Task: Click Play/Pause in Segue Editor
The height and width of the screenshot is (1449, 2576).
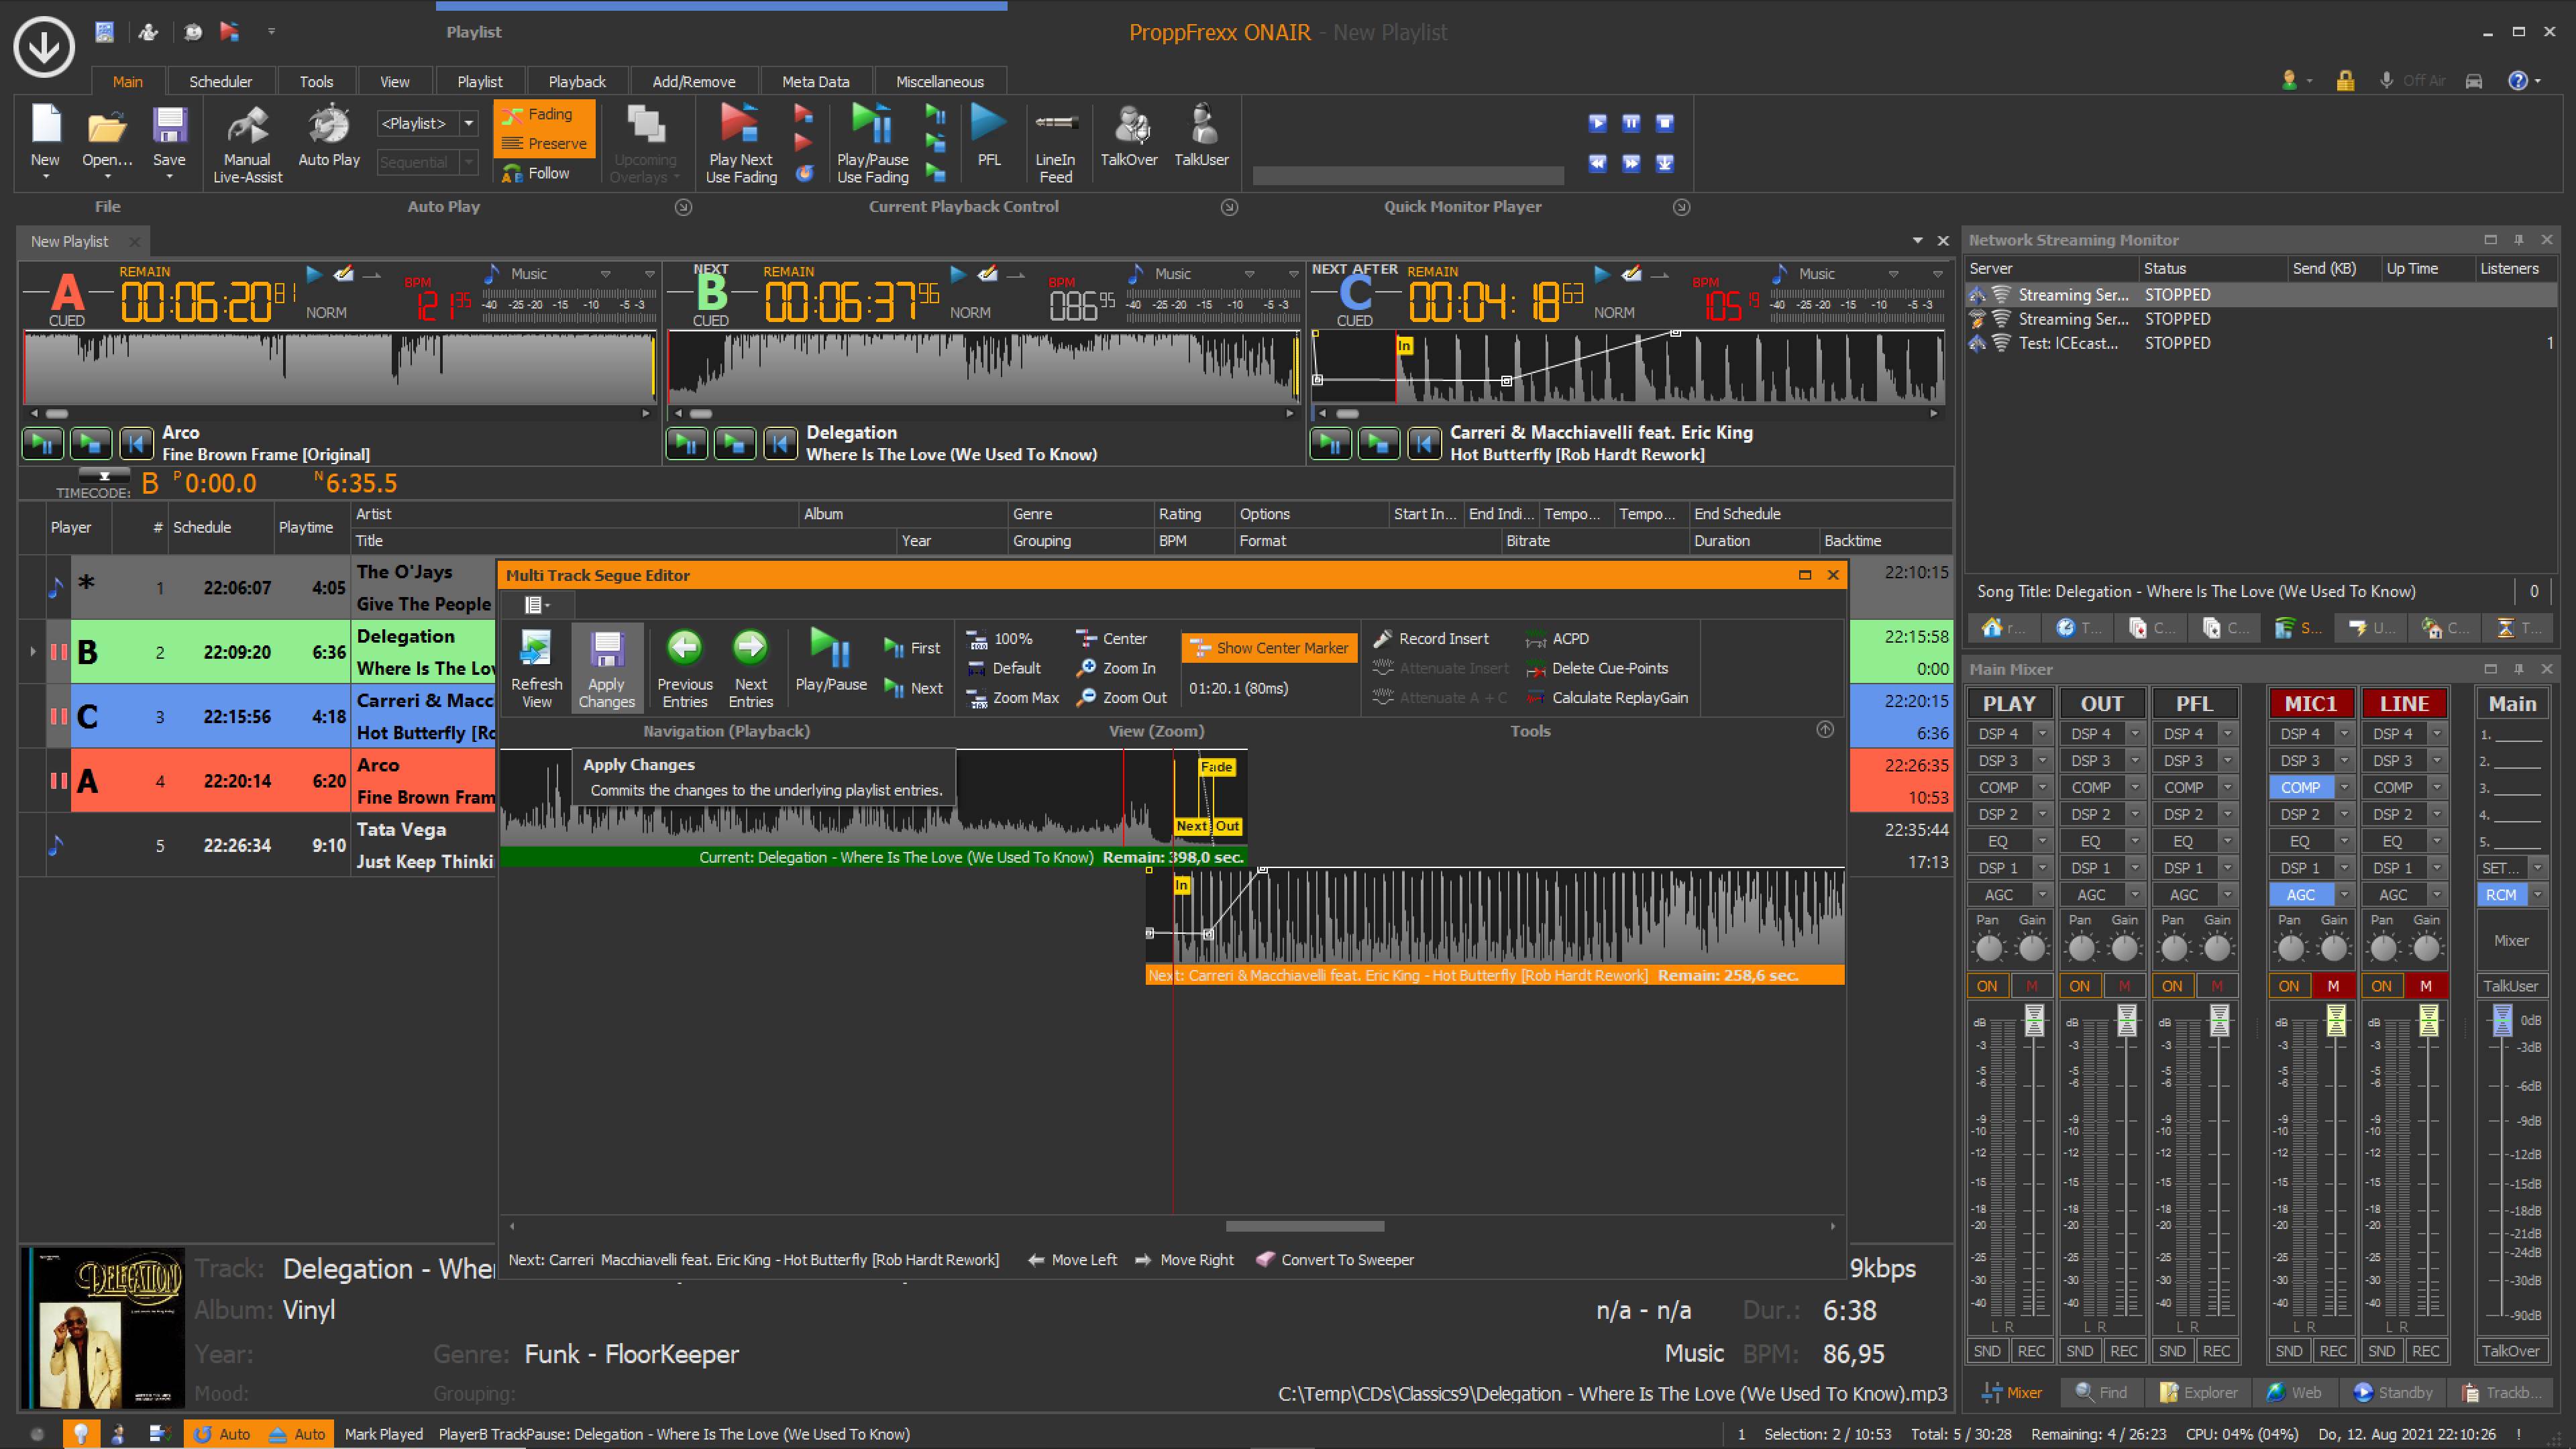Action: point(831,661)
